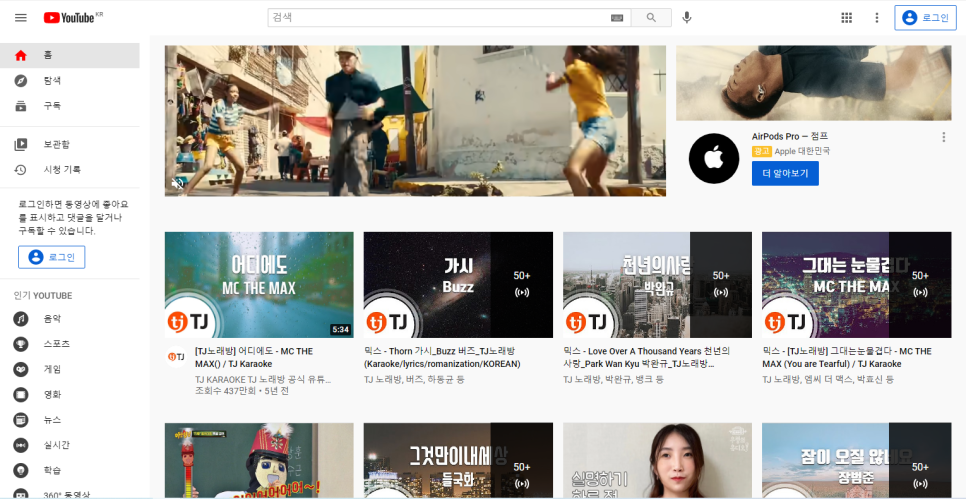Image resolution: width=966 pixels, height=499 pixels.
Task: Open the 그것만이내세상 들국화 mix thumbnail
Action: click(x=458, y=461)
